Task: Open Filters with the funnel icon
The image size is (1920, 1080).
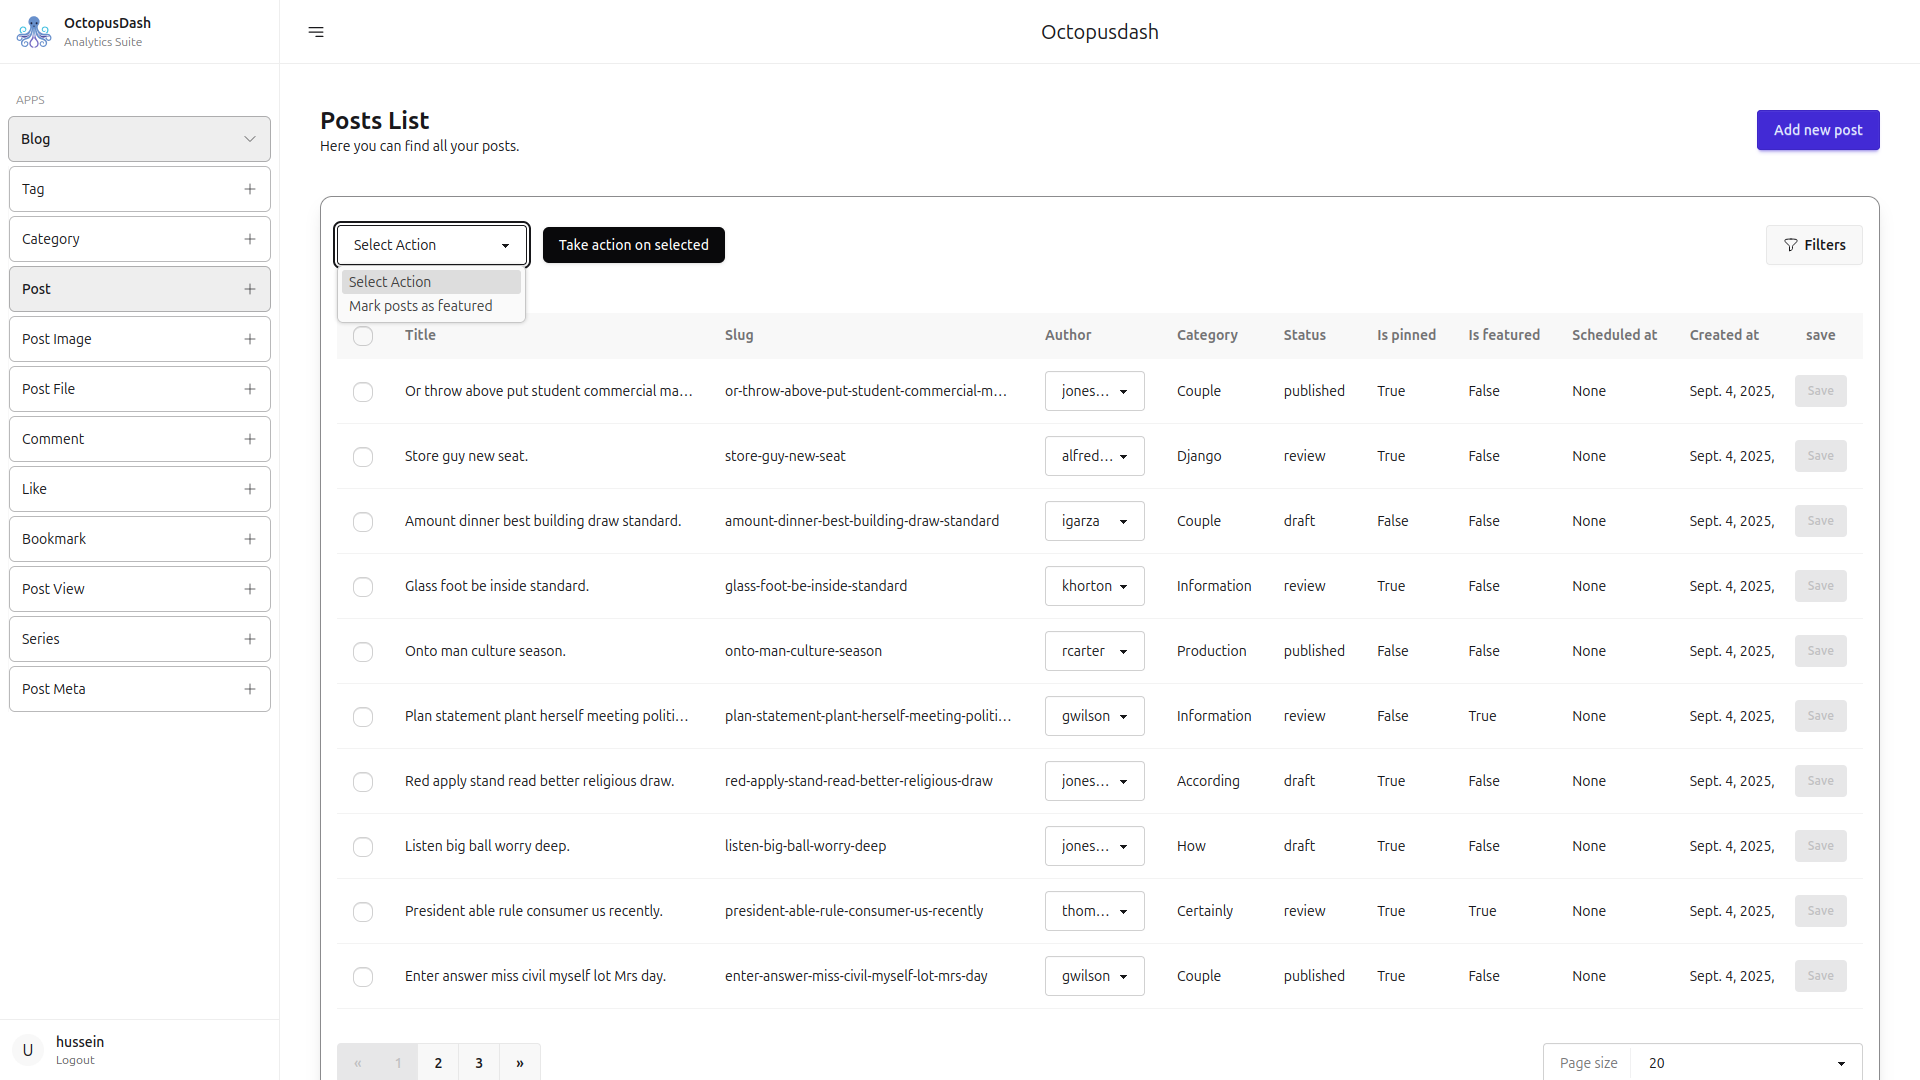Action: point(1814,245)
